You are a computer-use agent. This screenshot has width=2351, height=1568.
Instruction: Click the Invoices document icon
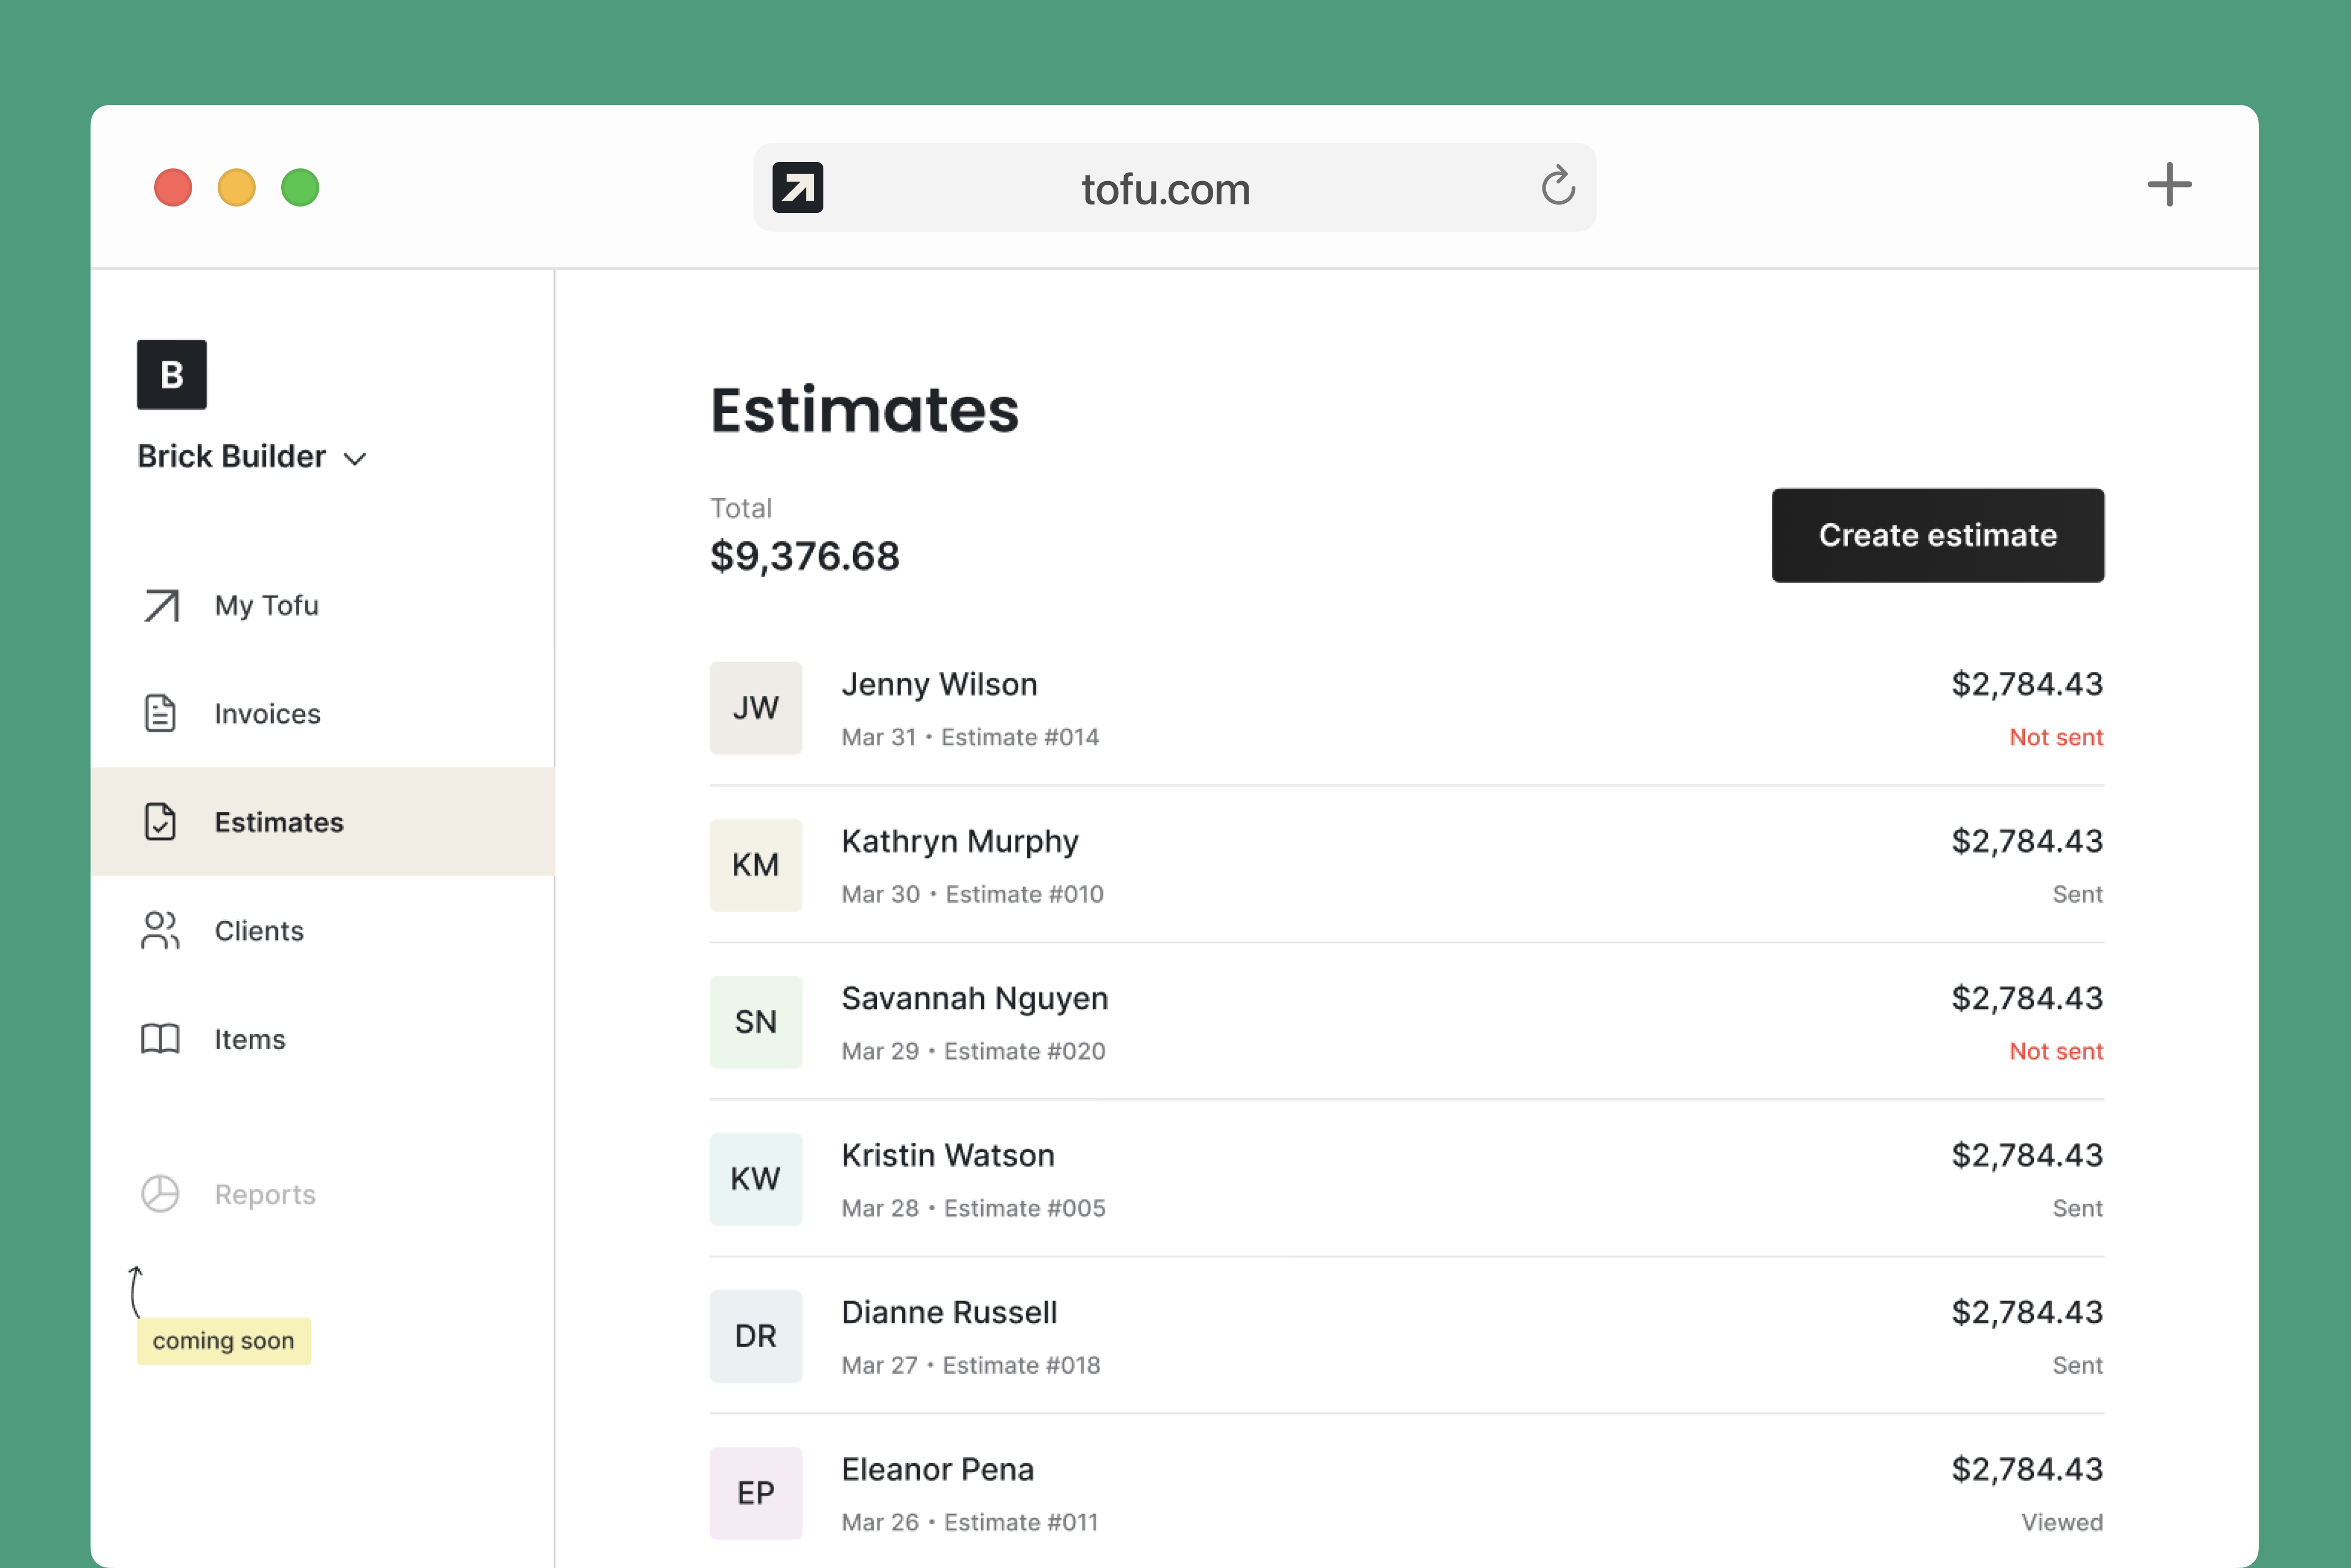(160, 713)
